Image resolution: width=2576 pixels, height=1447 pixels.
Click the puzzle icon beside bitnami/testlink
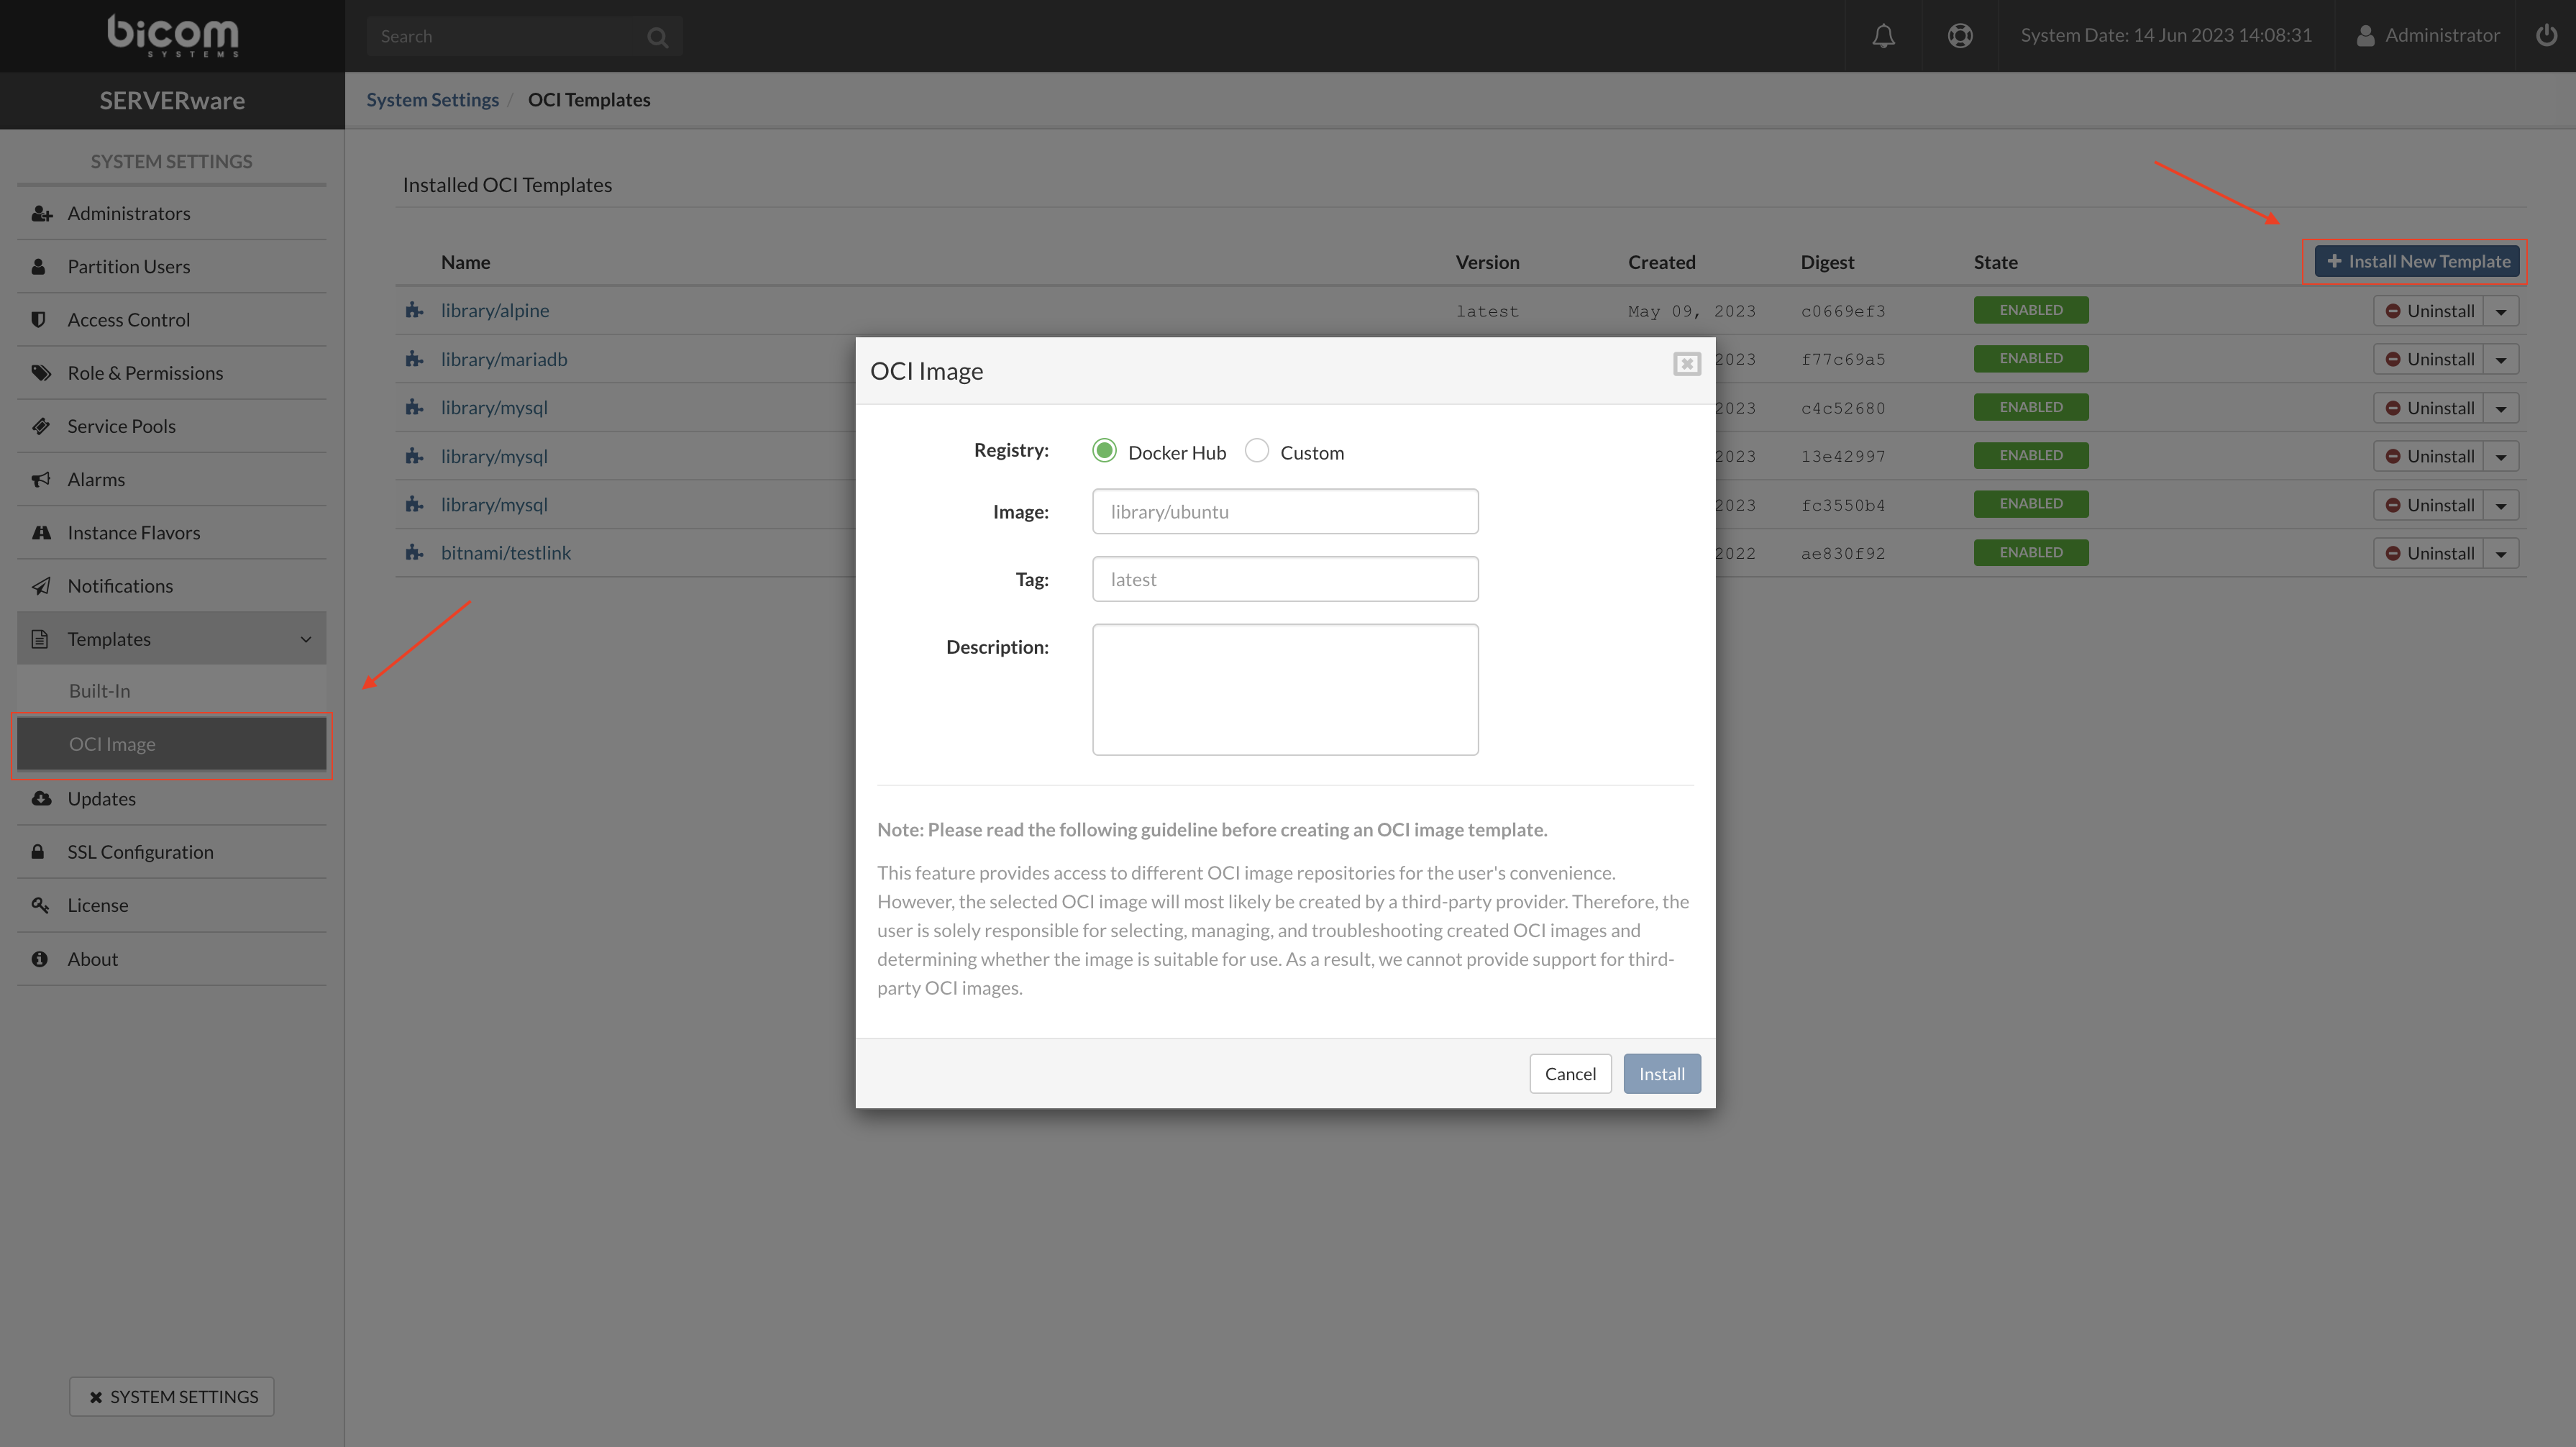point(414,553)
